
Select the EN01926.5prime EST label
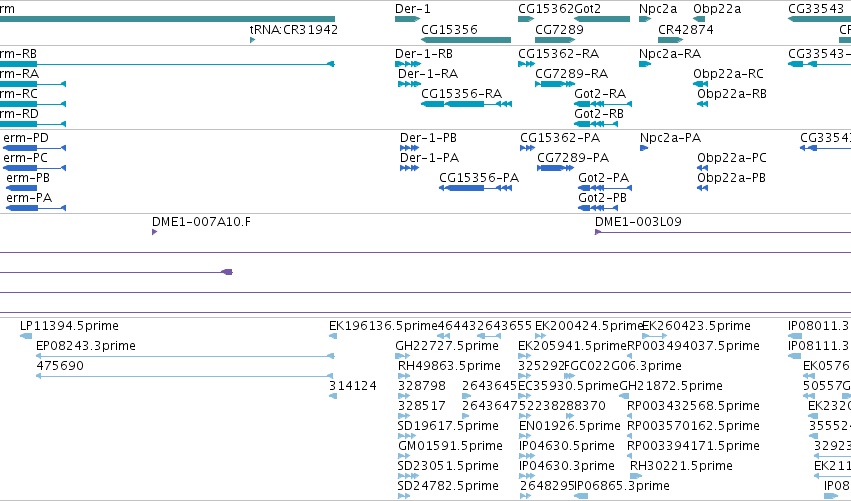569,426
